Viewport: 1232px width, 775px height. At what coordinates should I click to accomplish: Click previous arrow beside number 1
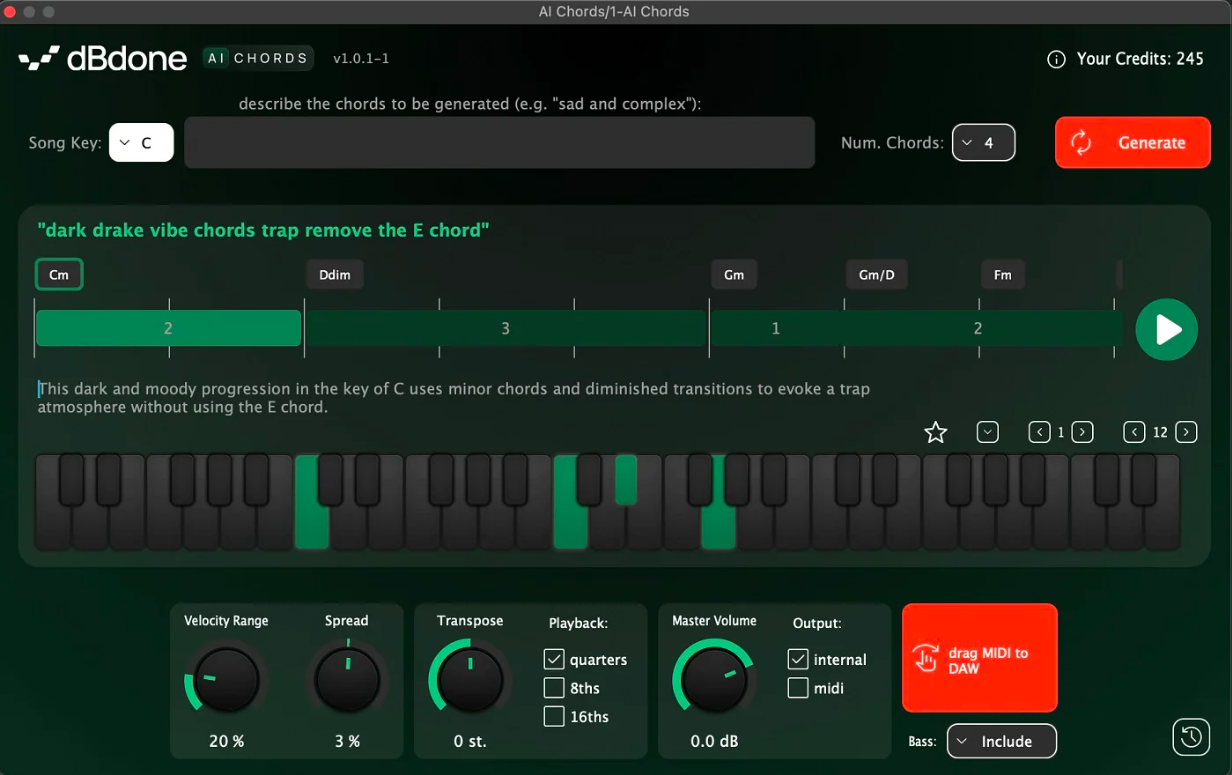pyautogui.click(x=1039, y=432)
